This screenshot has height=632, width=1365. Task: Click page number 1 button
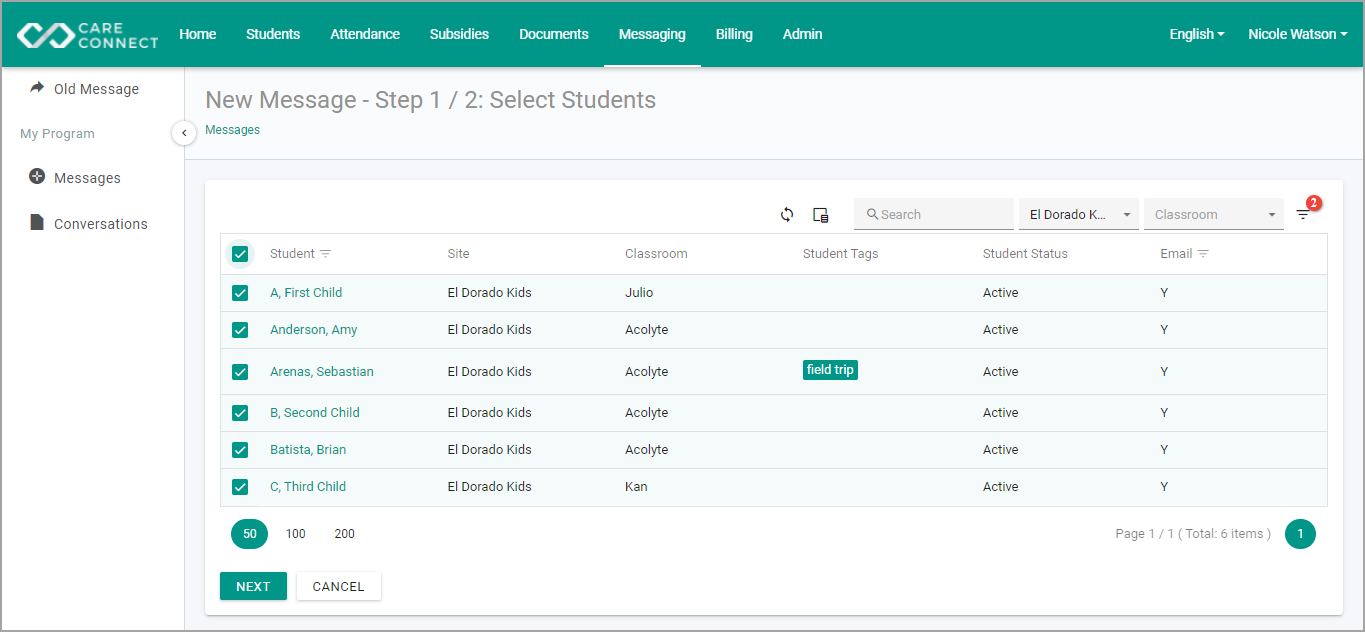(1300, 534)
